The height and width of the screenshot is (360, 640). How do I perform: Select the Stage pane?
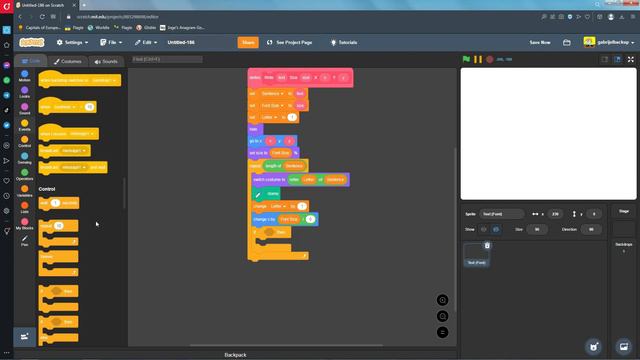pyautogui.click(x=624, y=229)
